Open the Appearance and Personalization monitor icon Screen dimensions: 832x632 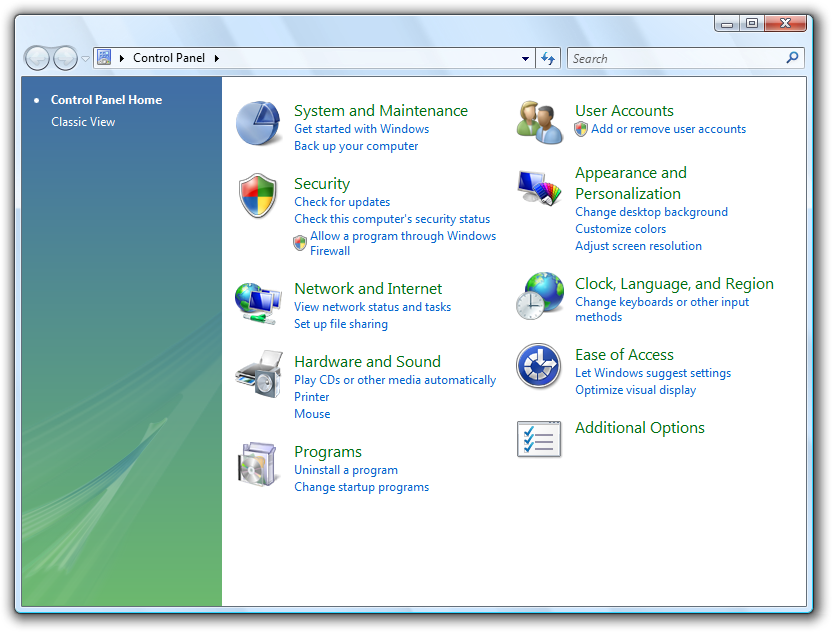(x=540, y=188)
